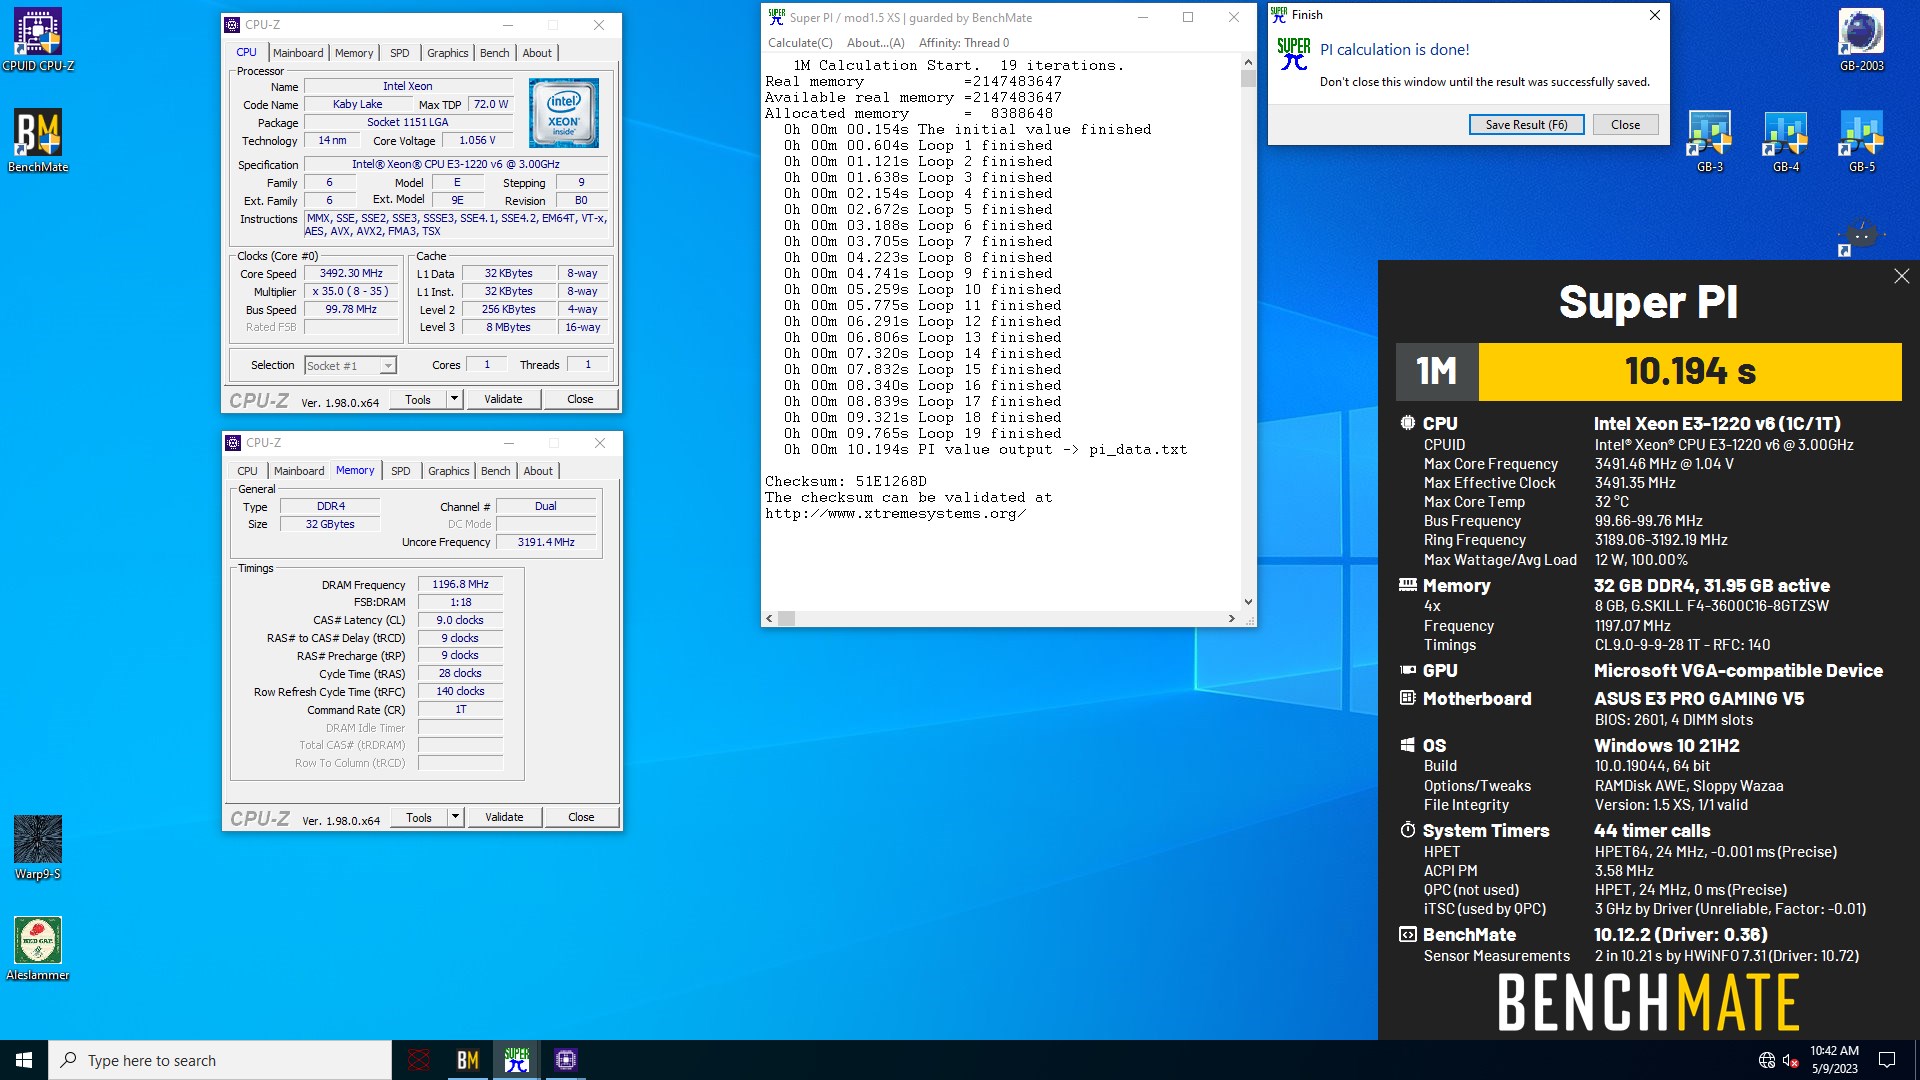
Task: Open Graphics tab in upper CPU-Z
Action: [447, 53]
